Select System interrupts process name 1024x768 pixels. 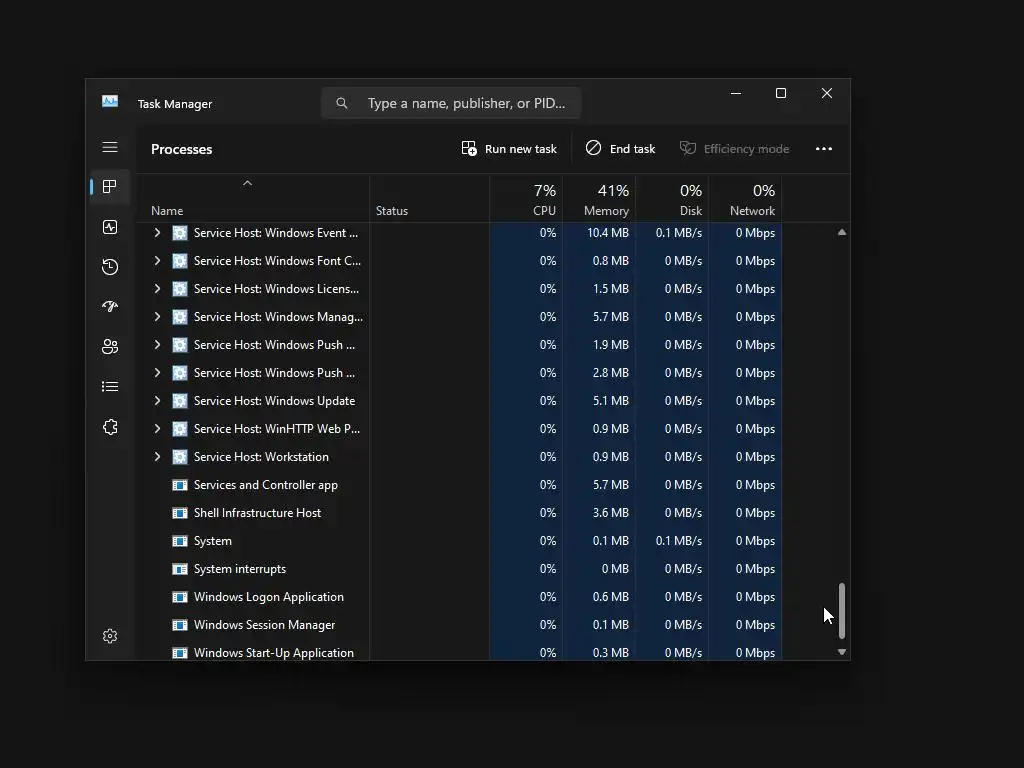coord(240,569)
